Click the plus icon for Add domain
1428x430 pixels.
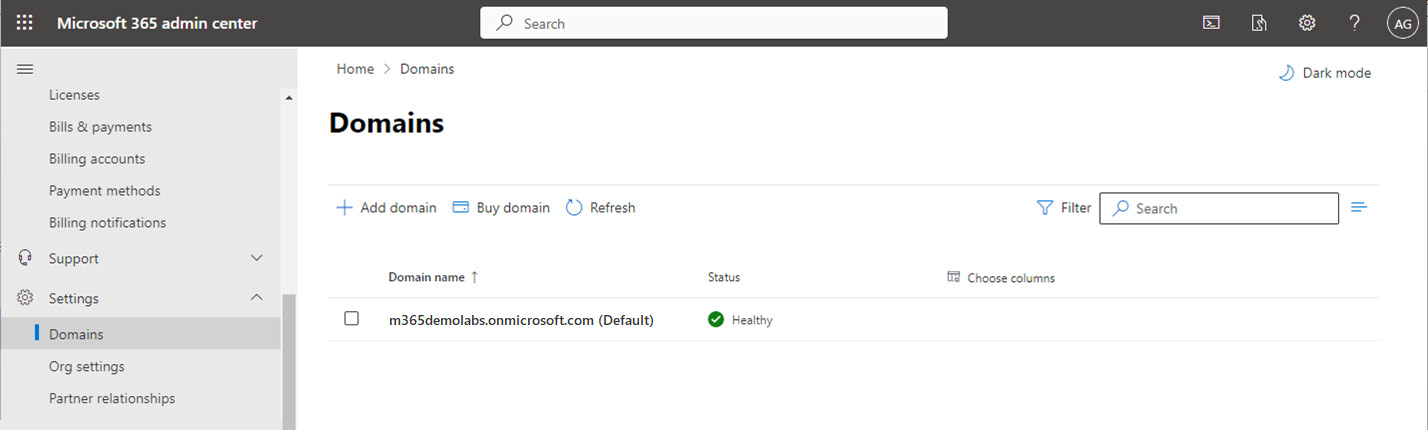[344, 208]
